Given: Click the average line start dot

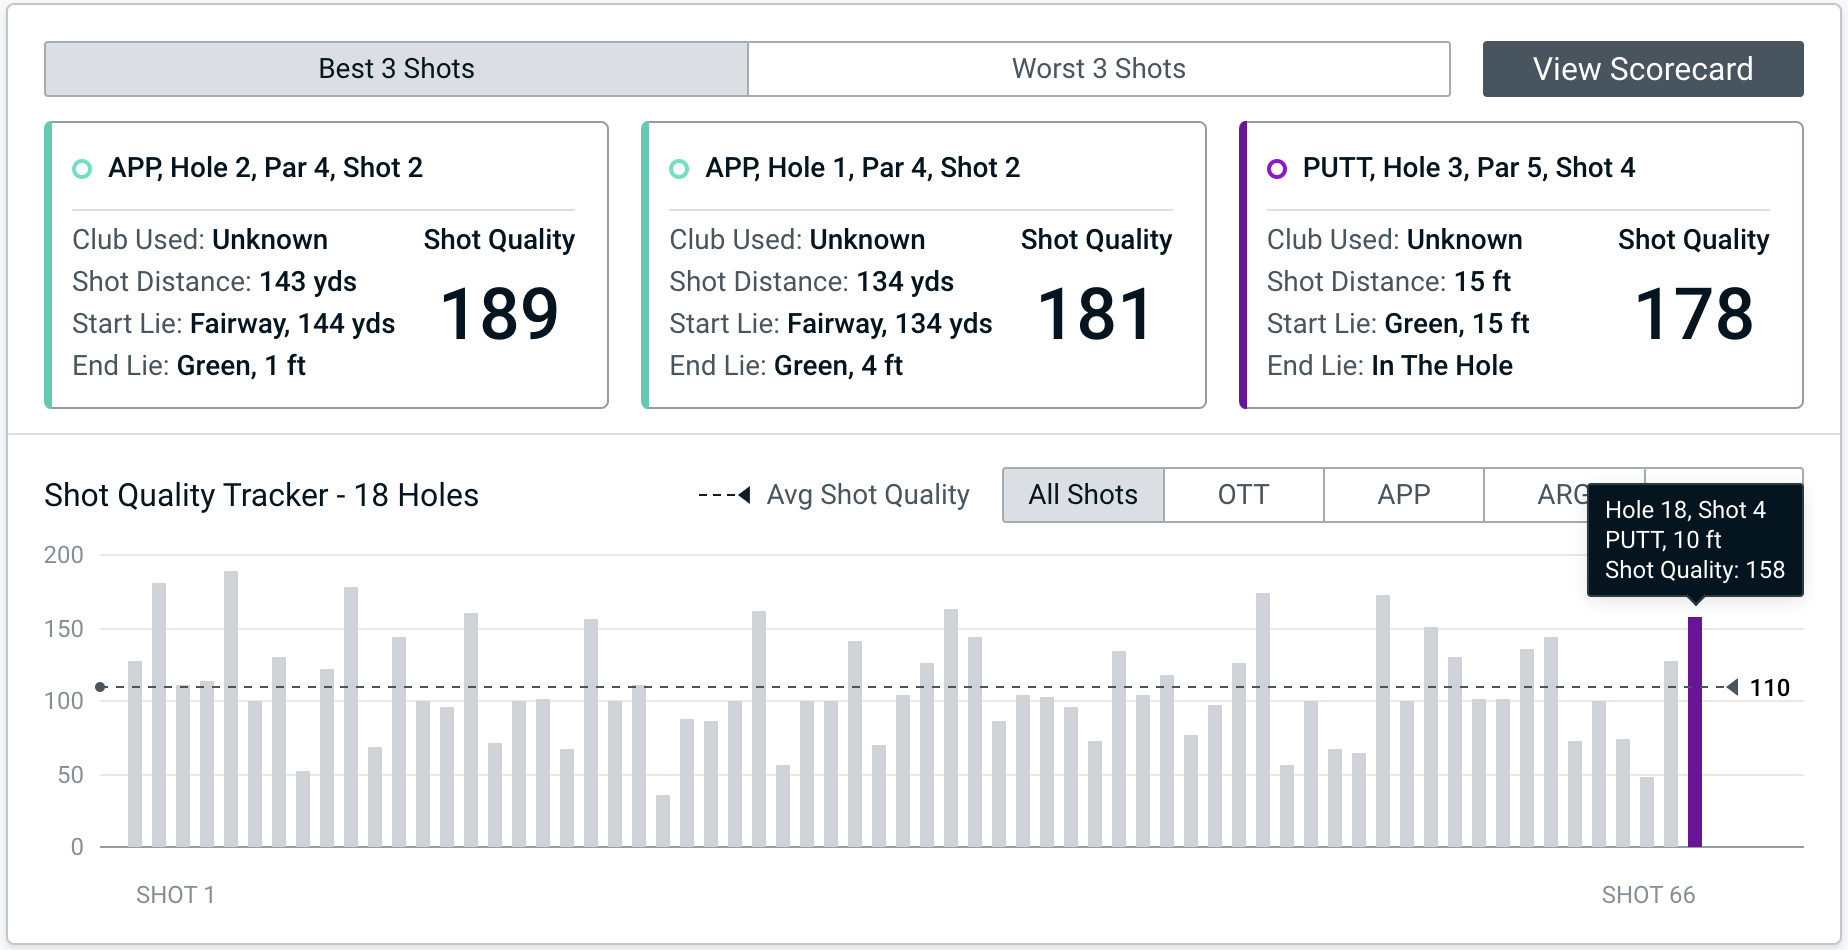Looking at the screenshot, I should [100, 687].
